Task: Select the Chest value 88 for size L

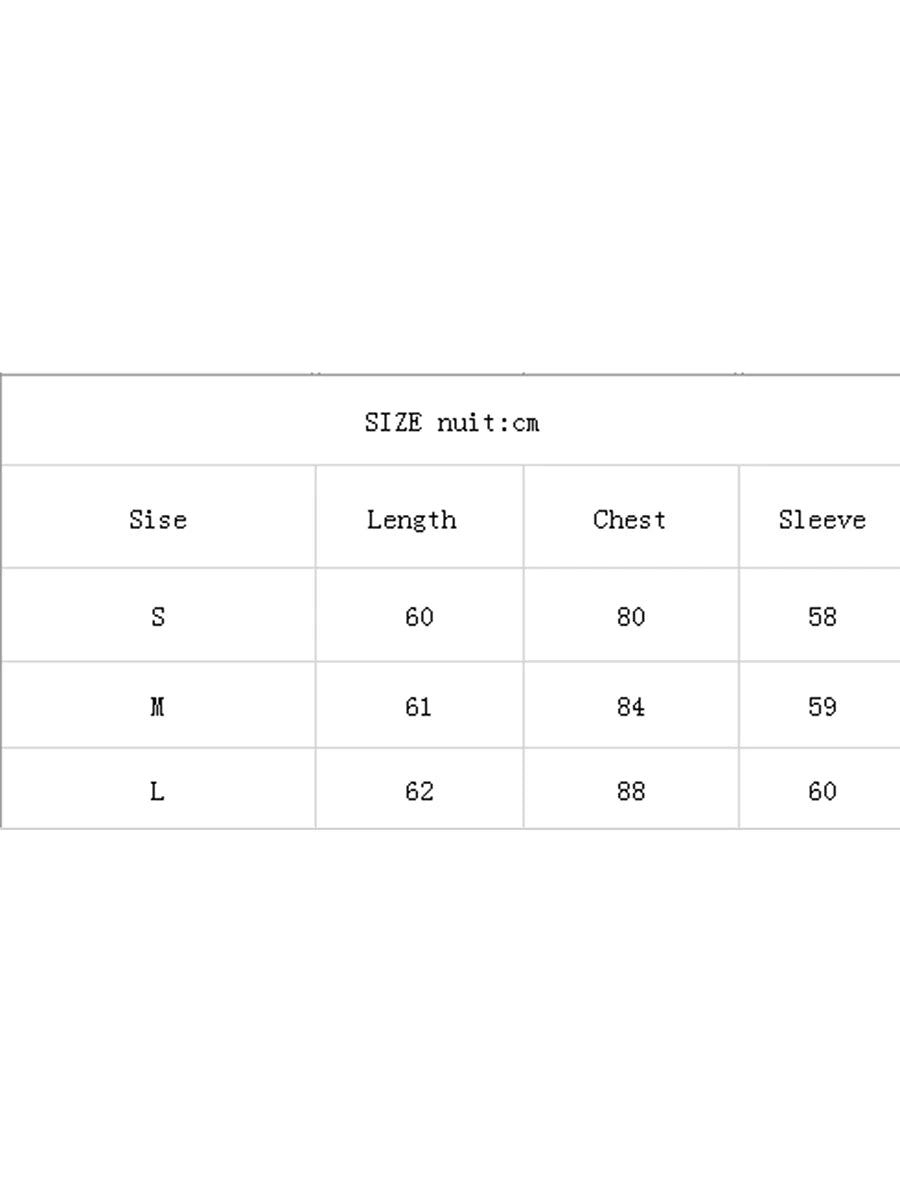Action: tap(631, 791)
